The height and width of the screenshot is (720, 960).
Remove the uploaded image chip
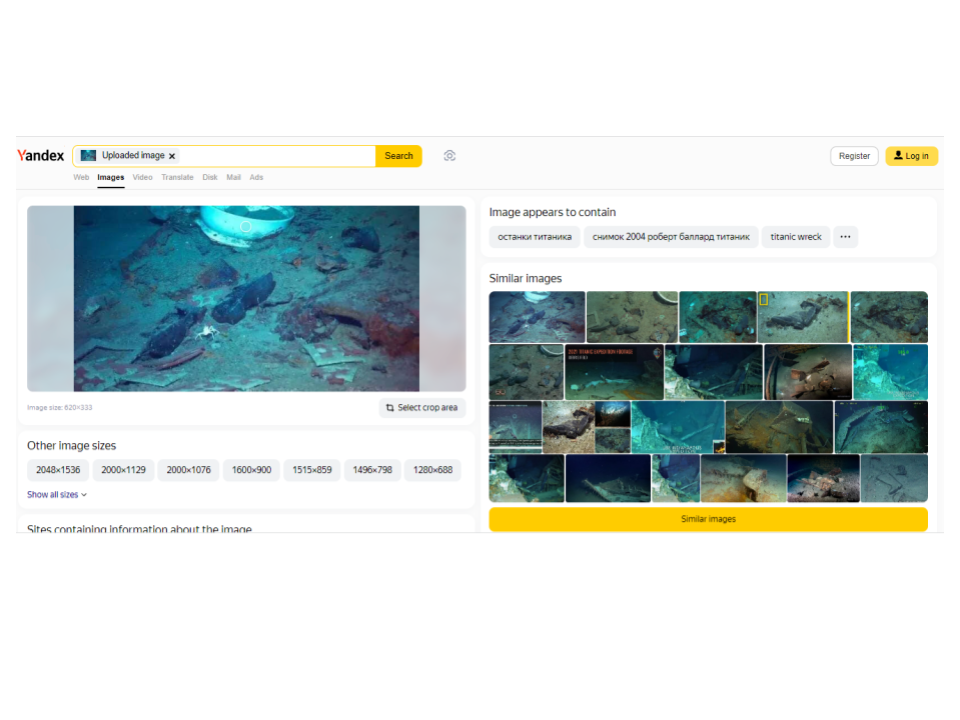(x=172, y=156)
